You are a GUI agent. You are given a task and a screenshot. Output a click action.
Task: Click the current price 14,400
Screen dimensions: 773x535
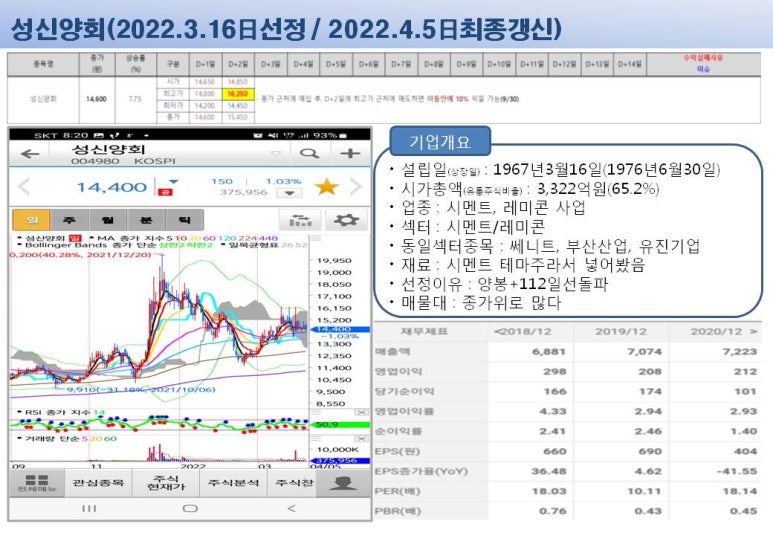tap(112, 187)
